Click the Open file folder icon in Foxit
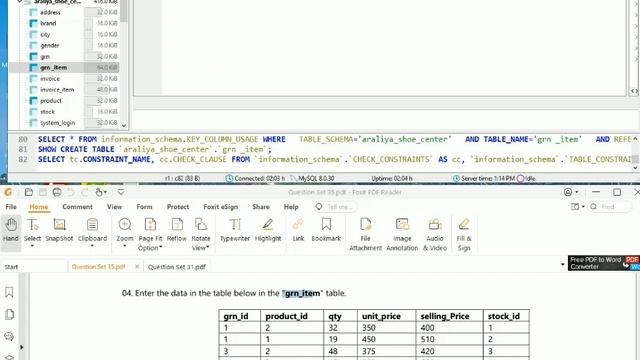 click(x=29, y=192)
